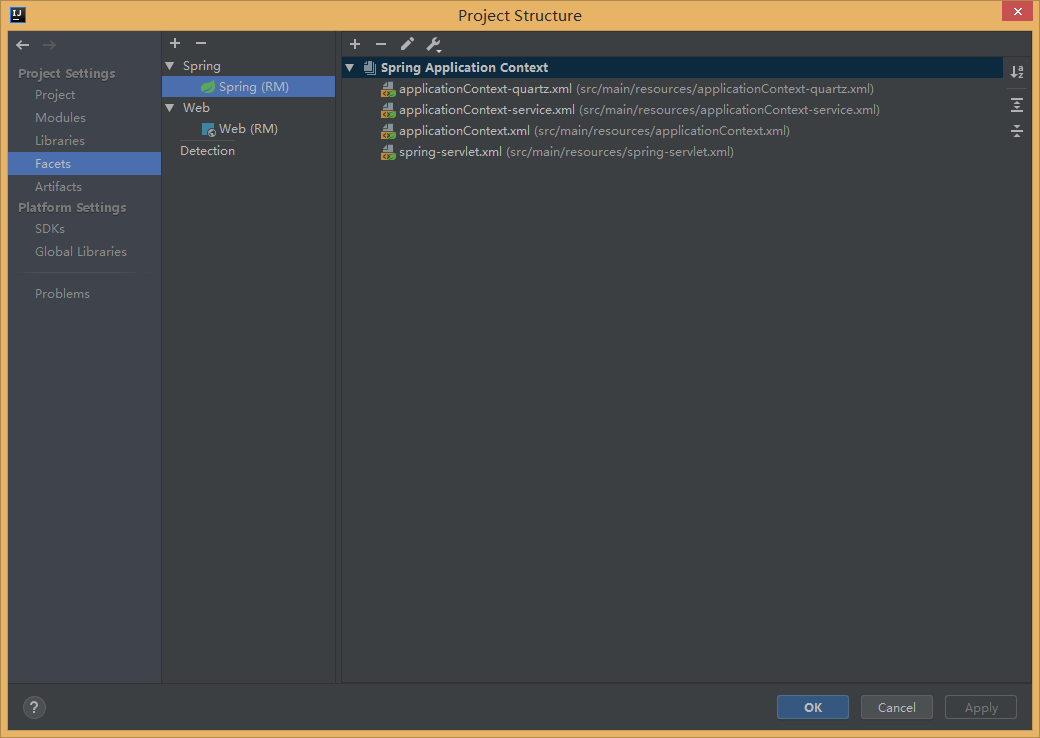Open the help question mark button
The image size is (1040, 738).
point(34,707)
